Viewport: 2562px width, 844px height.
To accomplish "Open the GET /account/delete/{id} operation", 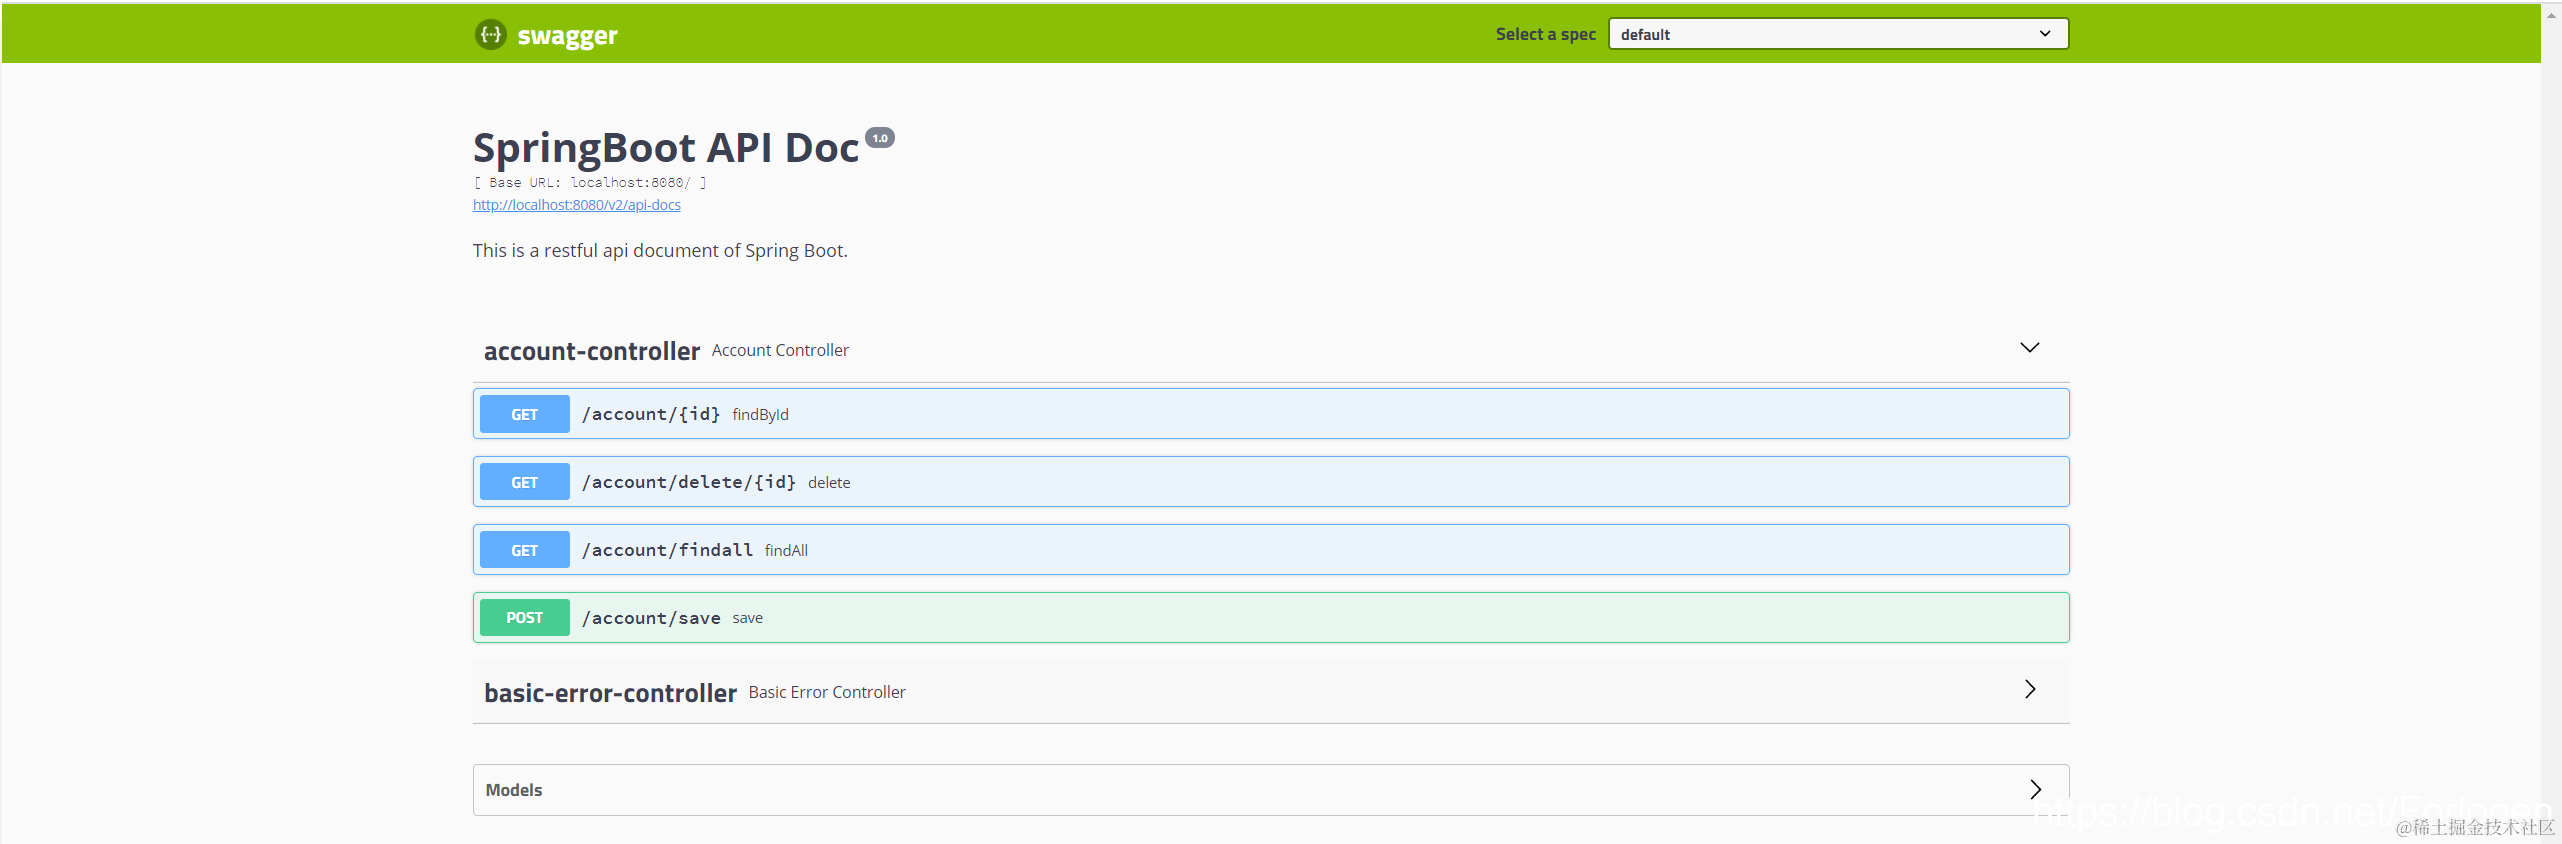I will point(1271,482).
